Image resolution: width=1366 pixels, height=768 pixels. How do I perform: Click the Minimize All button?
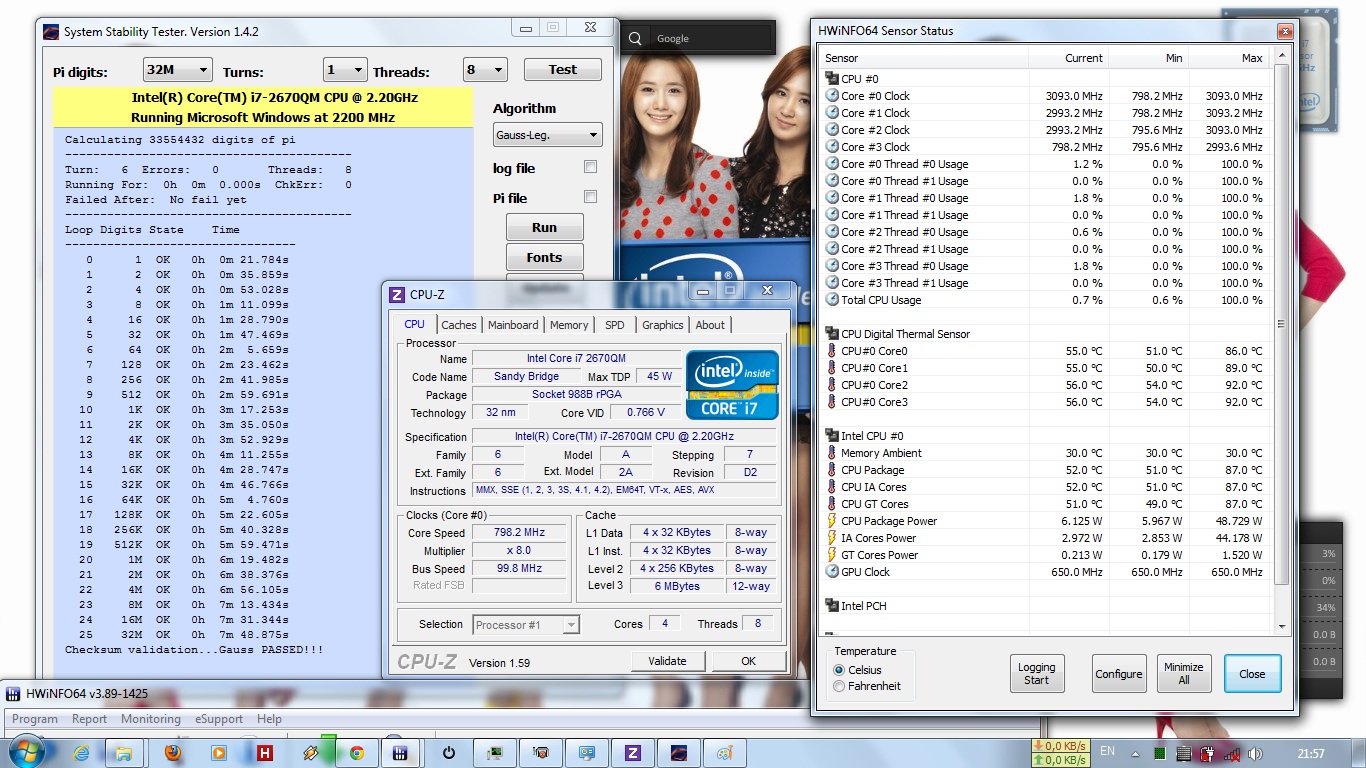1184,674
